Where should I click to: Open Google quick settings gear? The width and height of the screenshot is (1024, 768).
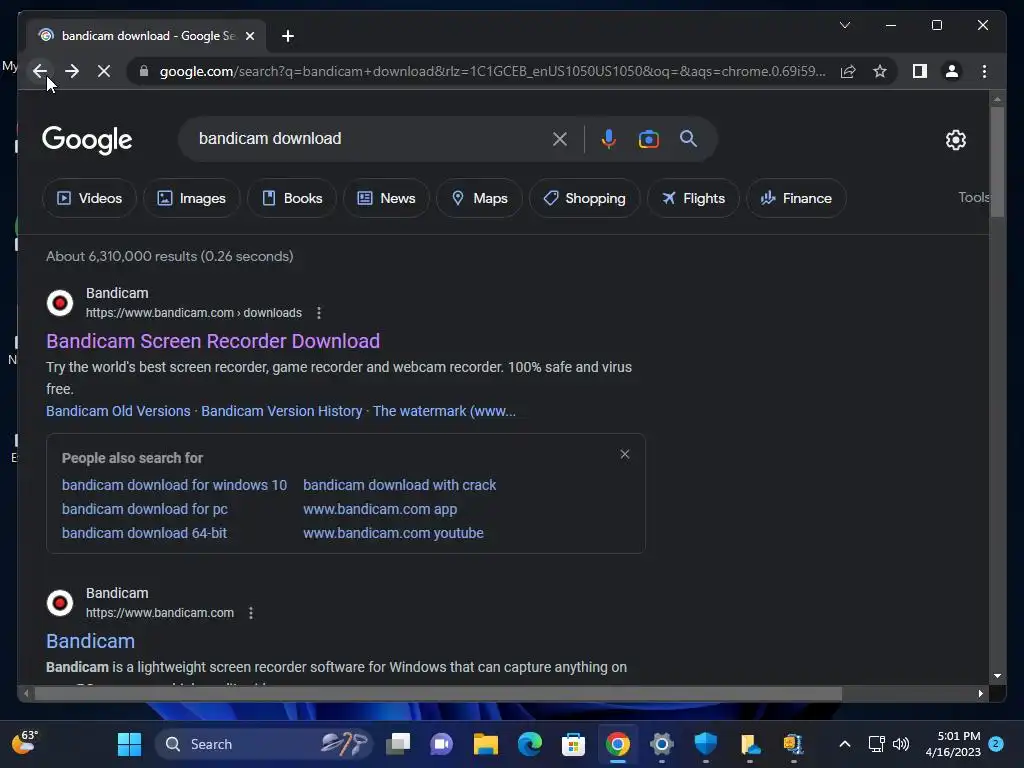point(955,139)
